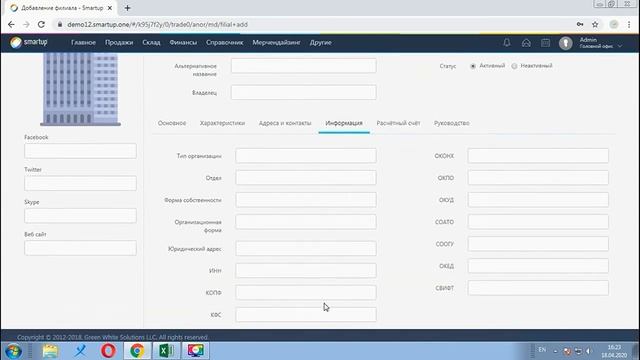Open the screen recorder taskbar icon
The width and height of the screenshot is (640, 360).
pos(196,351)
